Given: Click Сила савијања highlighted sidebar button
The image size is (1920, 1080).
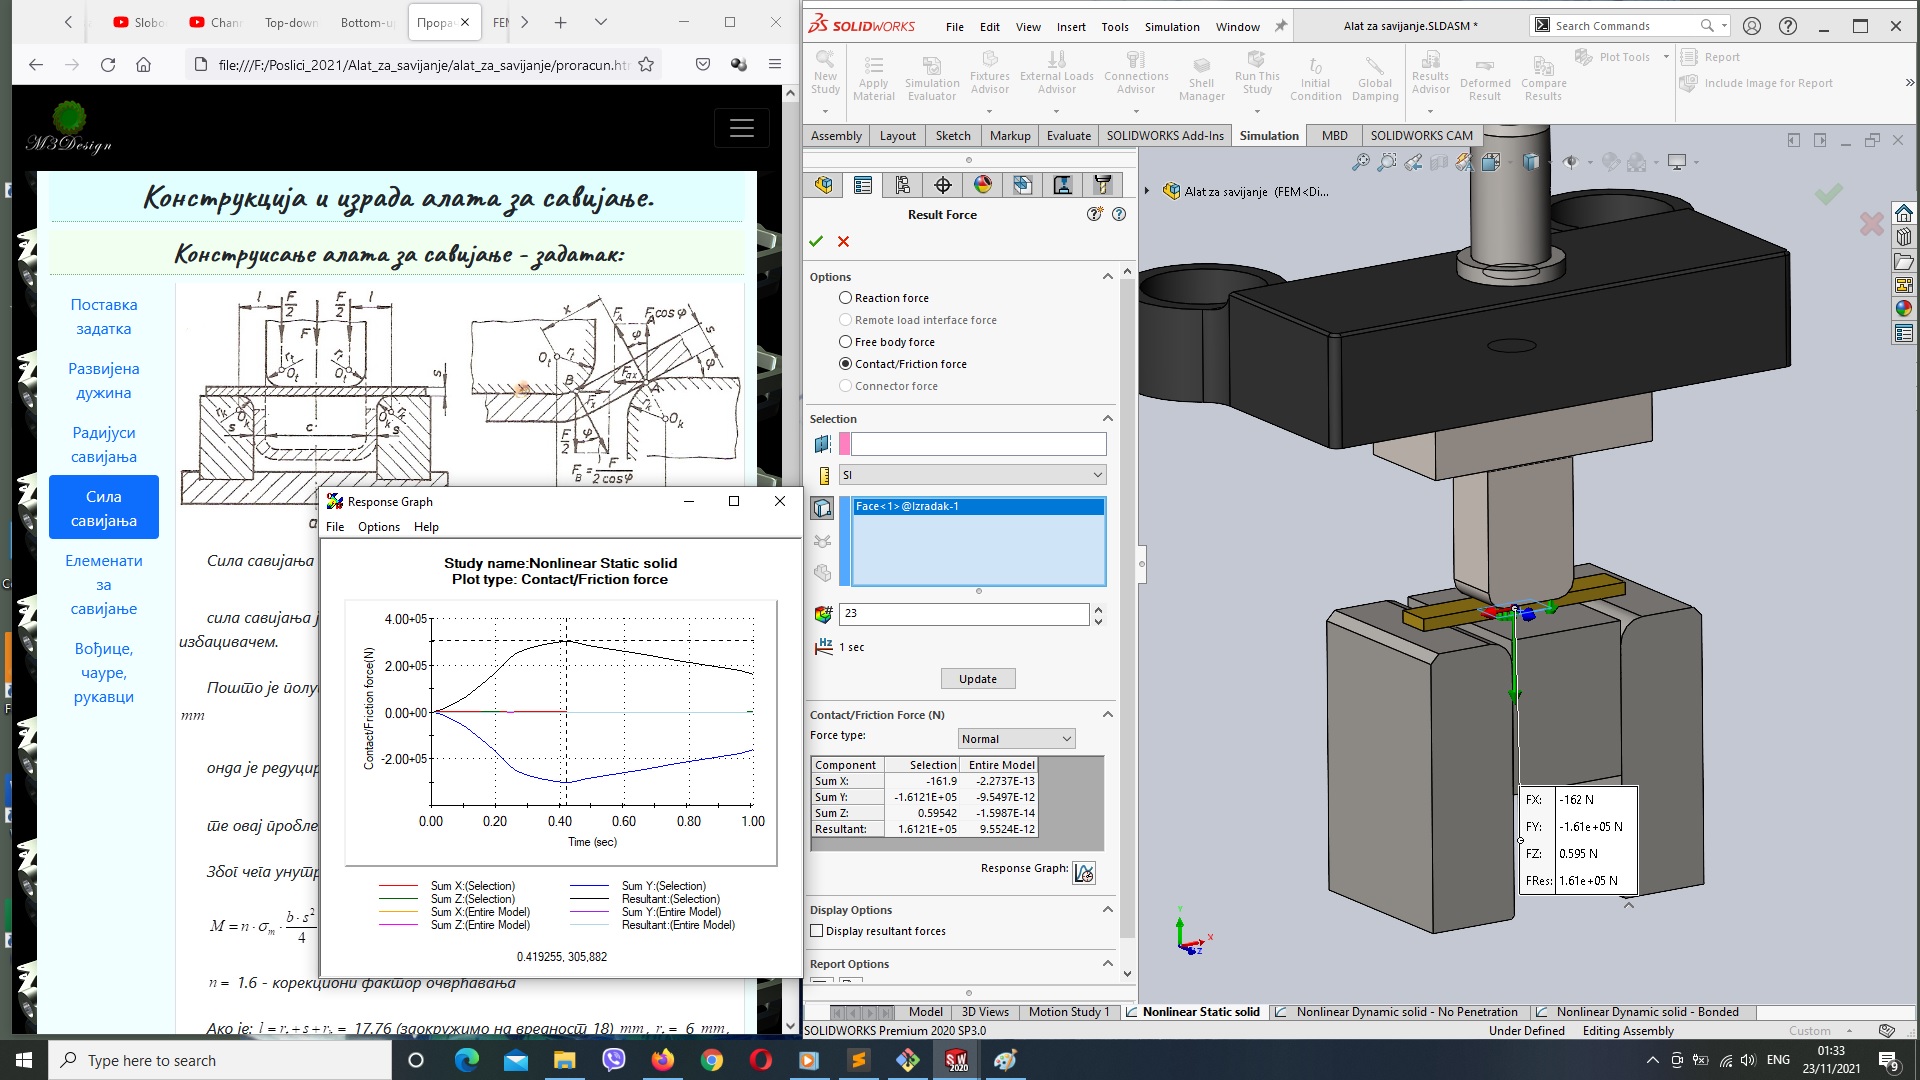Looking at the screenshot, I should pos(104,508).
